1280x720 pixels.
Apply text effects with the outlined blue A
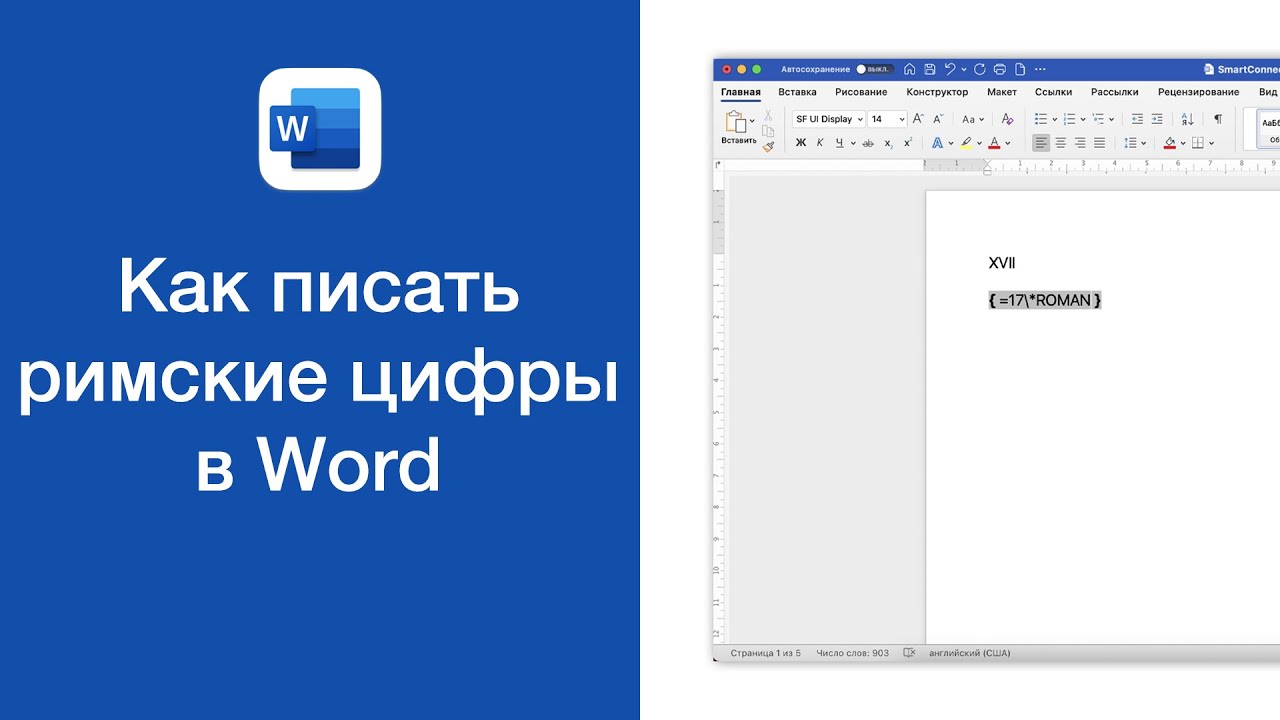pyautogui.click(x=937, y=143)
